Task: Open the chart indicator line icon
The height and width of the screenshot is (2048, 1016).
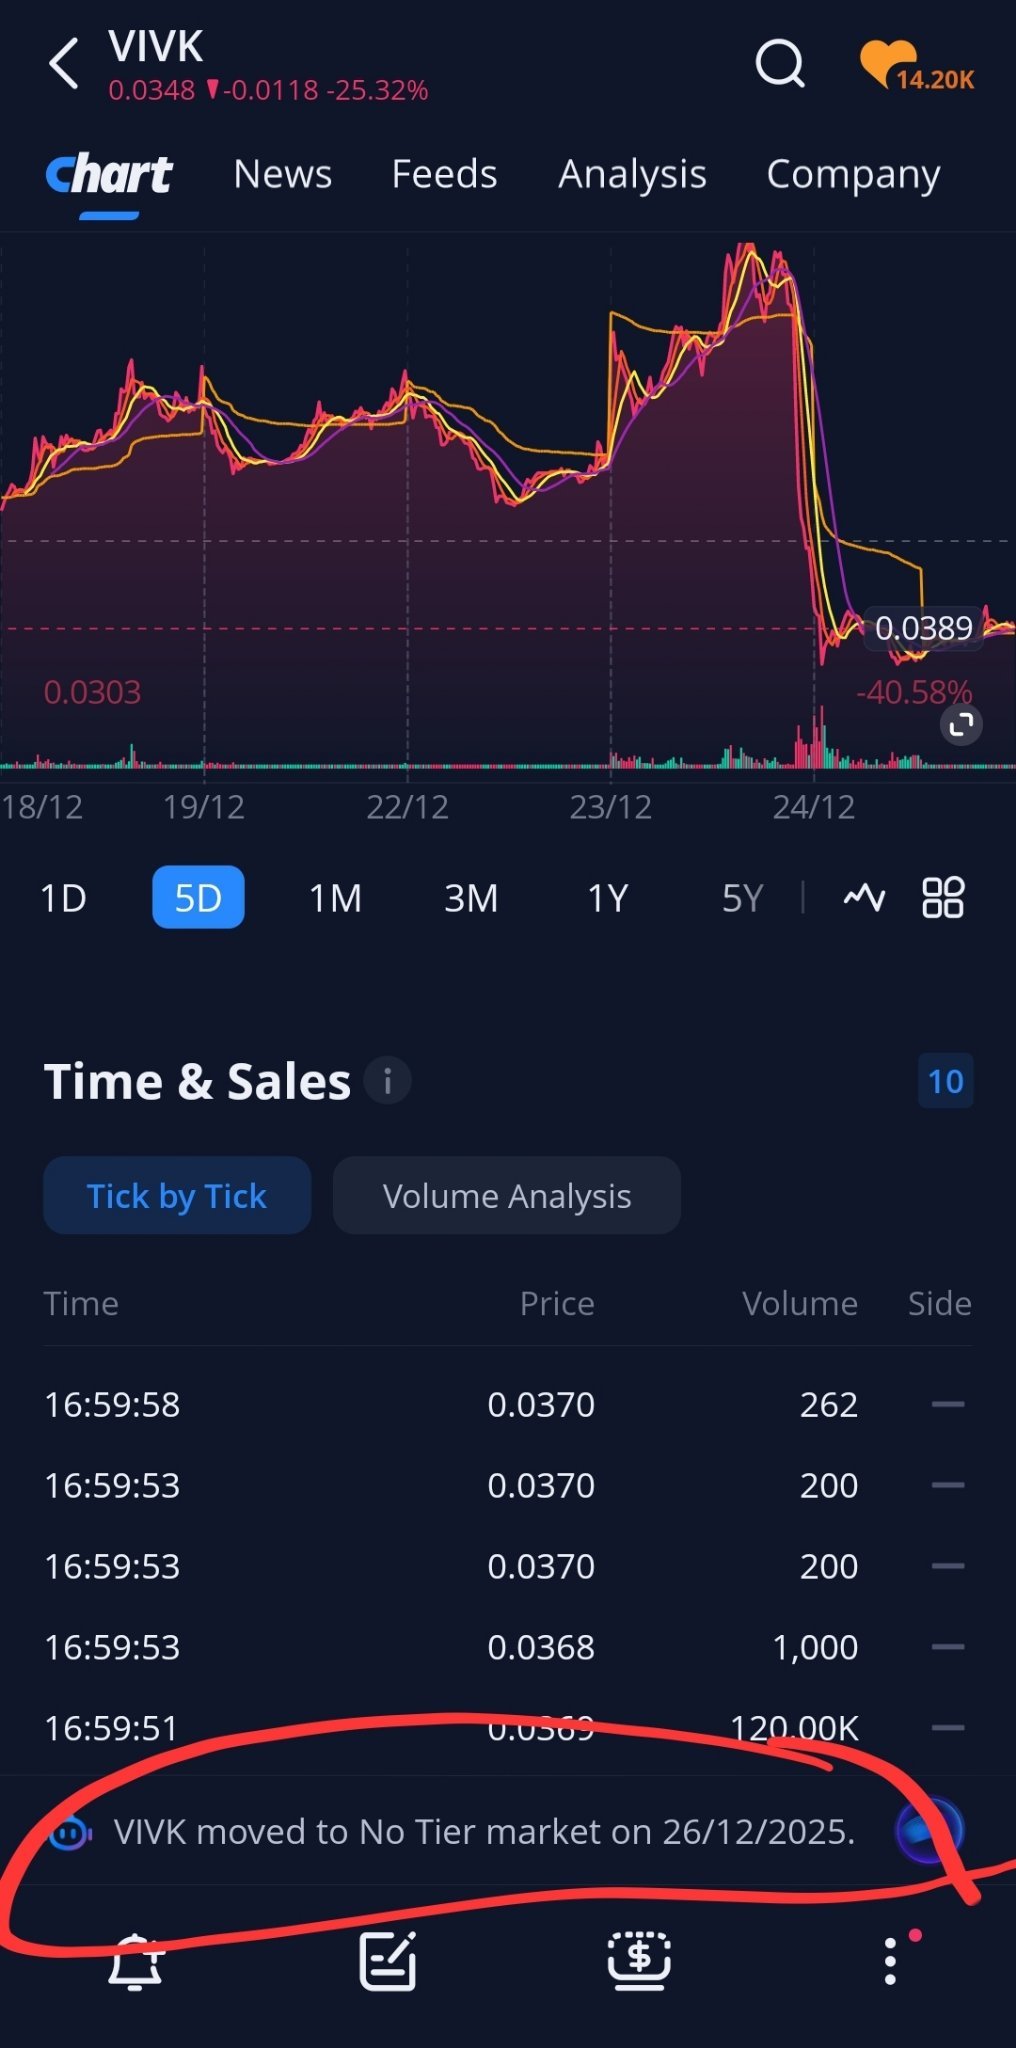Action: pos(864,897)
